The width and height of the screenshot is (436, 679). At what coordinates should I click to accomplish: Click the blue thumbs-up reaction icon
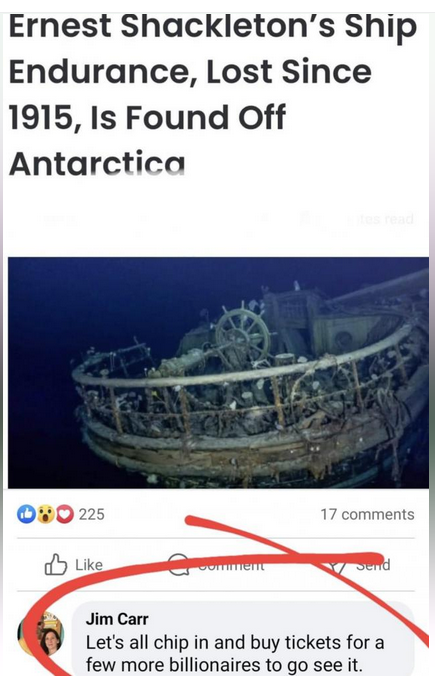coord(26,514)
